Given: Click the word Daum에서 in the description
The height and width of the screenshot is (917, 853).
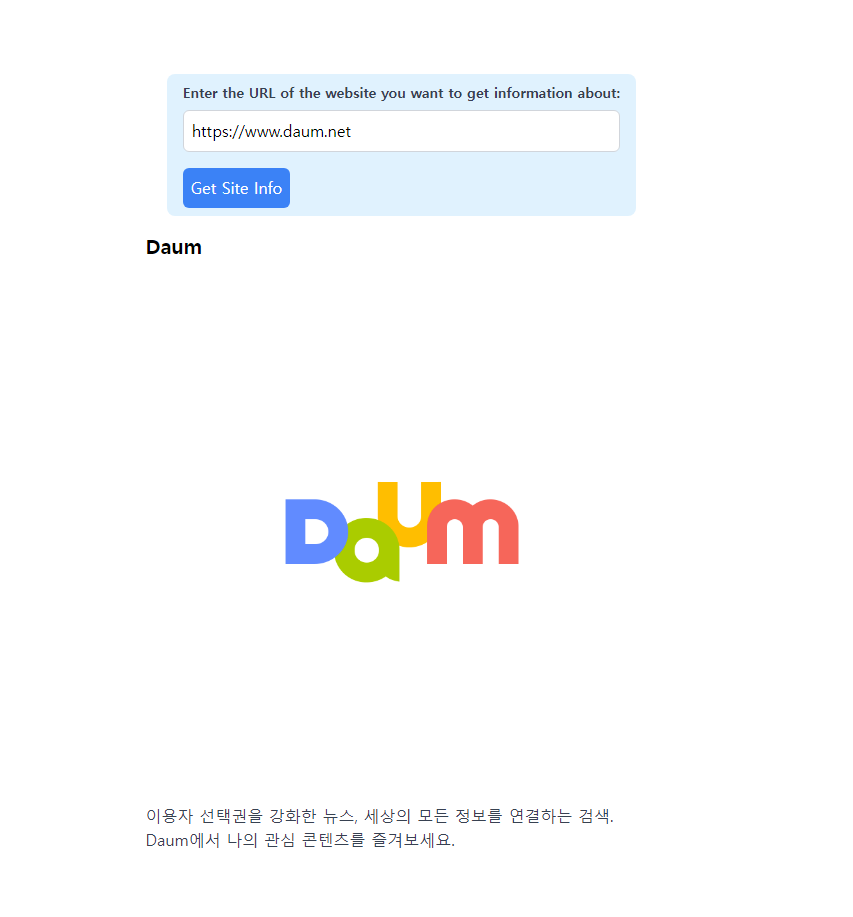Looking at the screenshot, I should [x=182, y=840].
